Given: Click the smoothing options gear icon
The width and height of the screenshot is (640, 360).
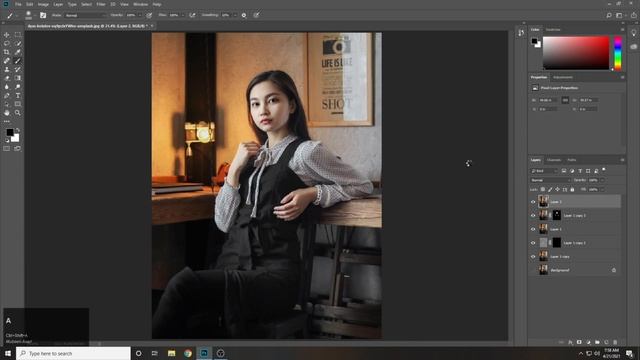Looking at the screenshot, I should click(244, 15).
